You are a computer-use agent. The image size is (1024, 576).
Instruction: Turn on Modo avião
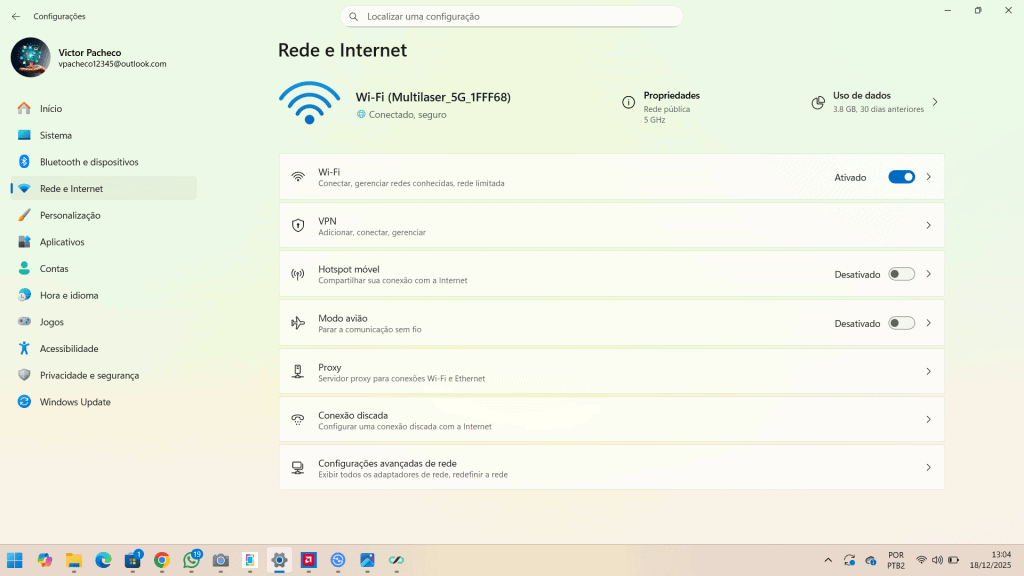[x=901, y=322]
